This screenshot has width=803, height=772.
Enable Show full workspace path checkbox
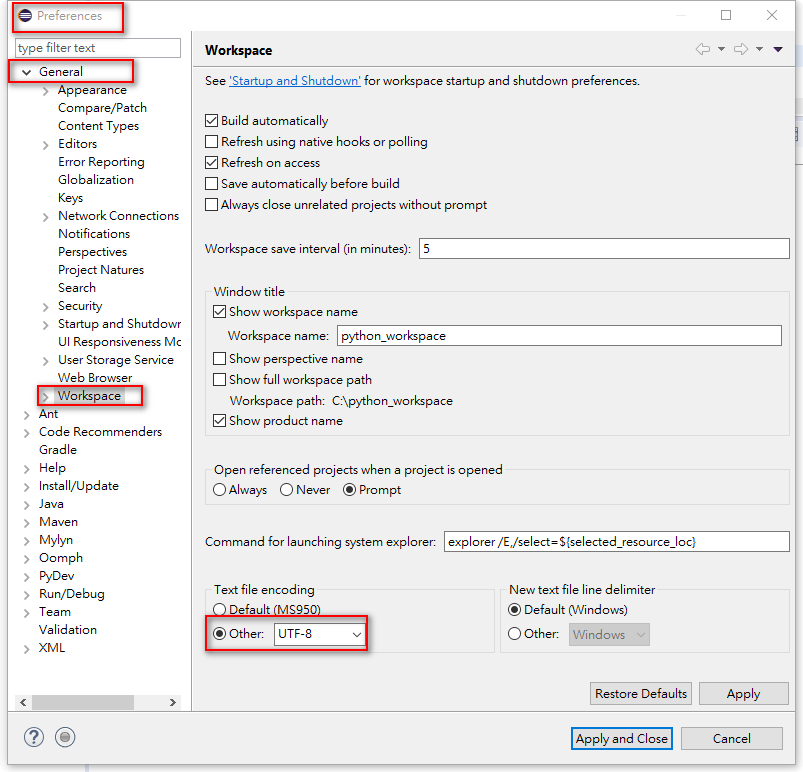219,380
